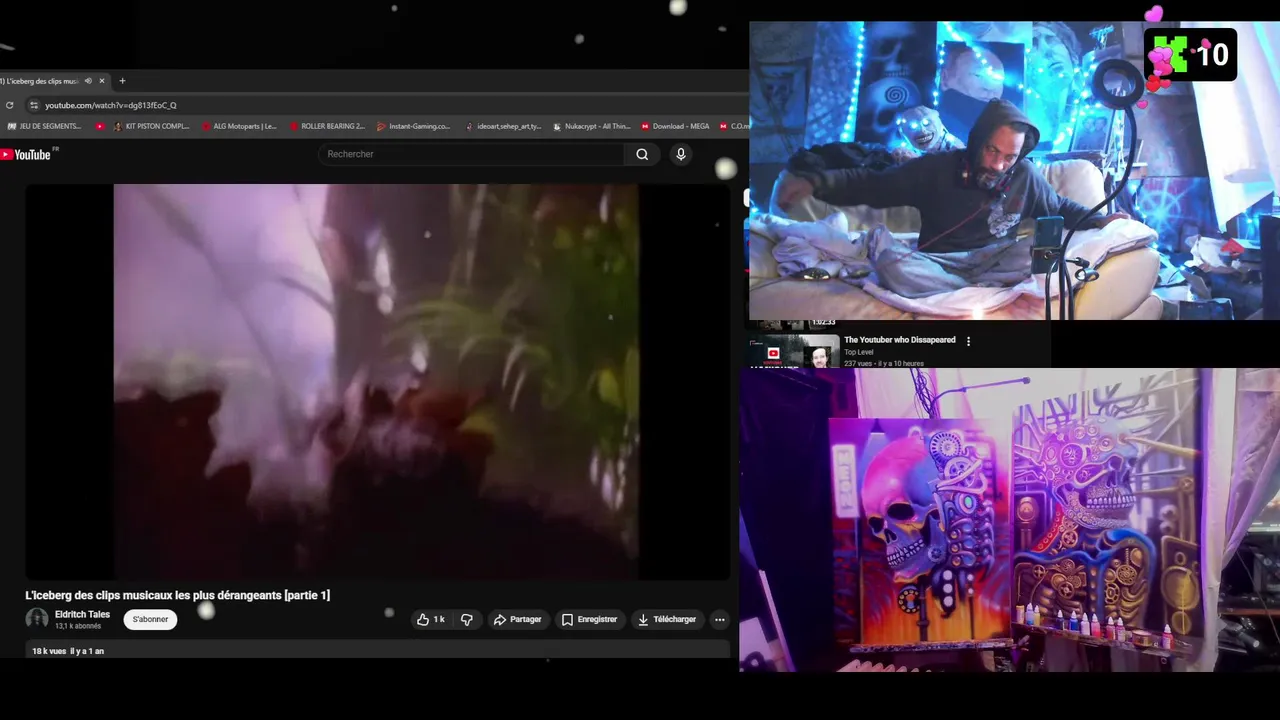
Task: Click the video title L'iceberg des clips musicaux
Action: point(177,595)
